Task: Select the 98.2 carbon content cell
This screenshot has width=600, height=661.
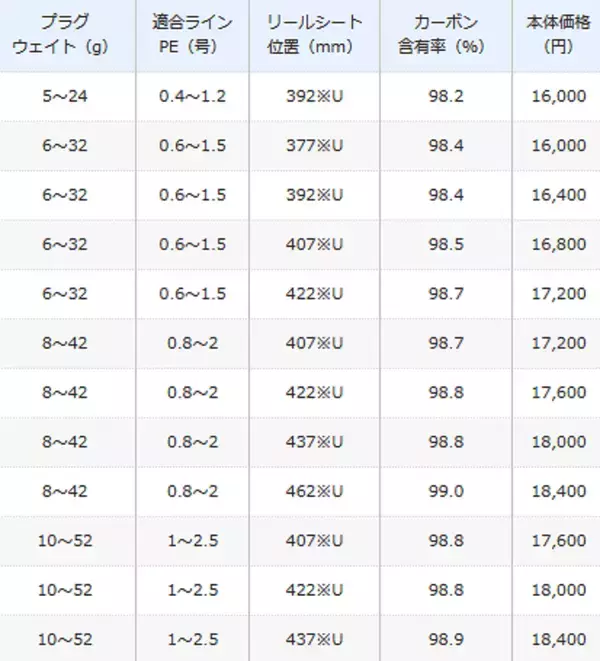Action: 447,96
